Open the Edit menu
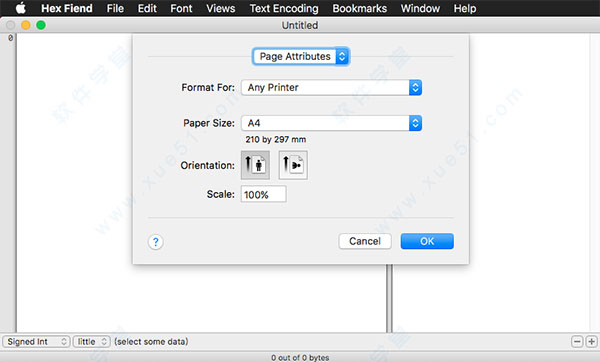 (147, 8)
